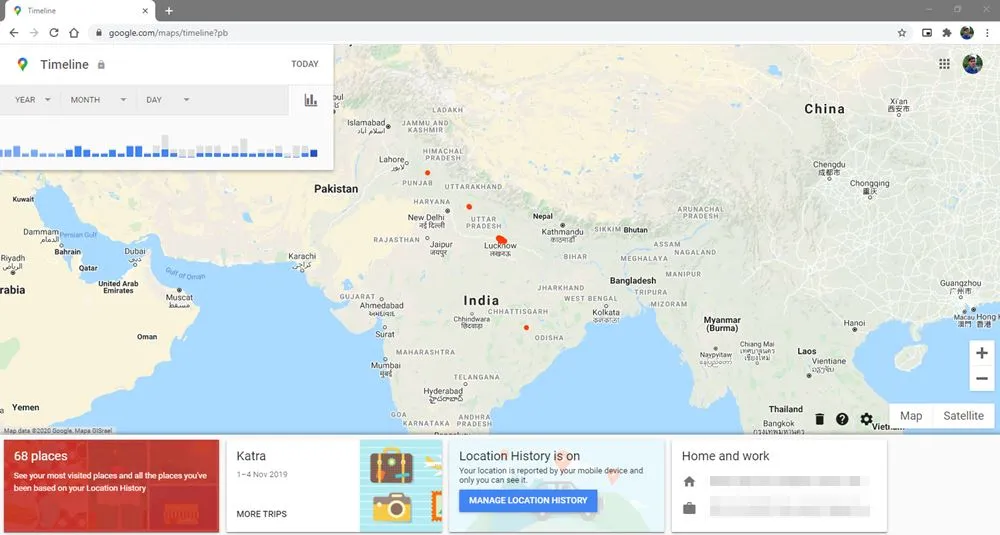Click the Hanoi label on map

(855, 323)
